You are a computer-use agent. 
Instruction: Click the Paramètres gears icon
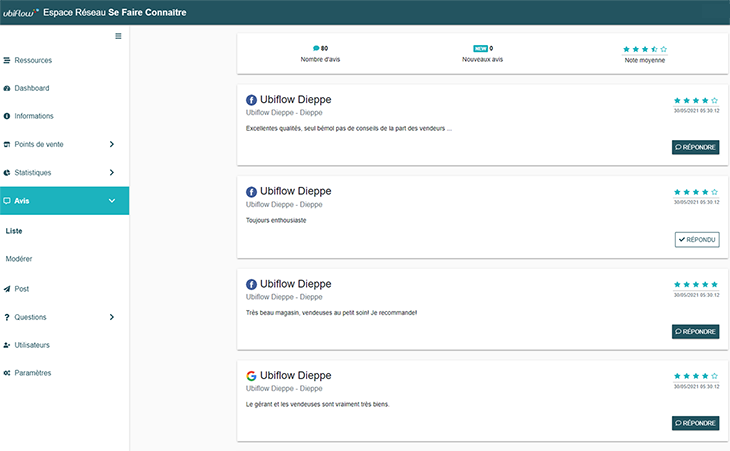[7, 373]
